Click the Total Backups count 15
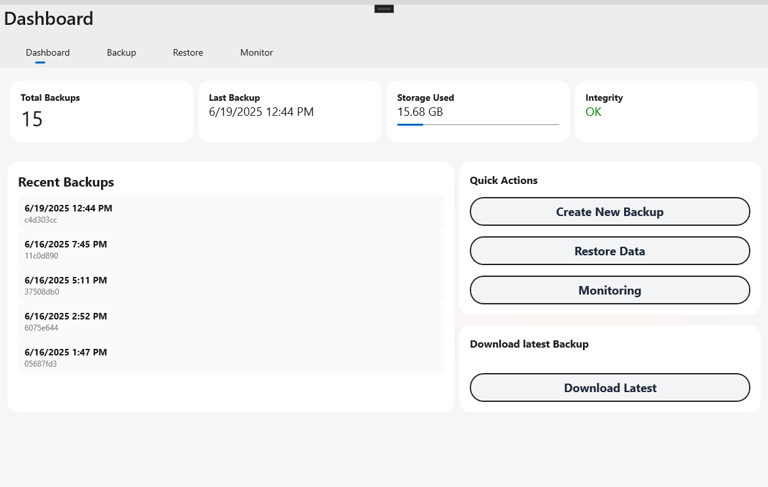This screenshot has height=487, width=768. pos(32,119)
